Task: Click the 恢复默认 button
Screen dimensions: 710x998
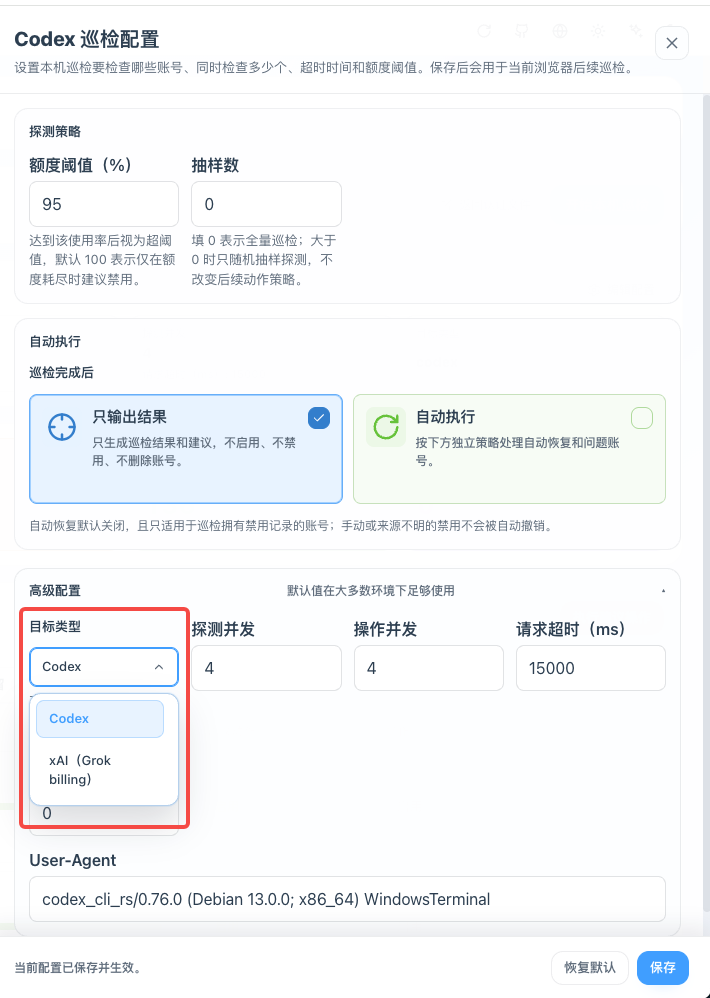Action: tap(590, 967)
